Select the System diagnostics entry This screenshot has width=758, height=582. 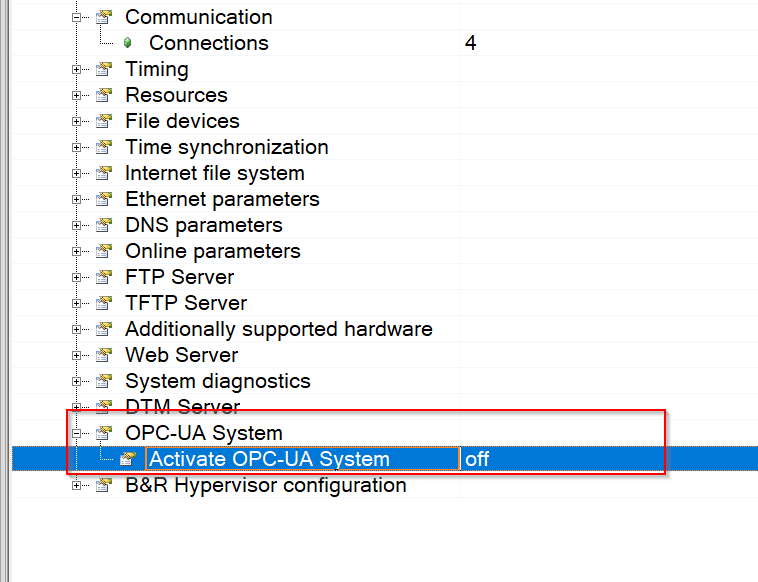click(x=218, y=381)
